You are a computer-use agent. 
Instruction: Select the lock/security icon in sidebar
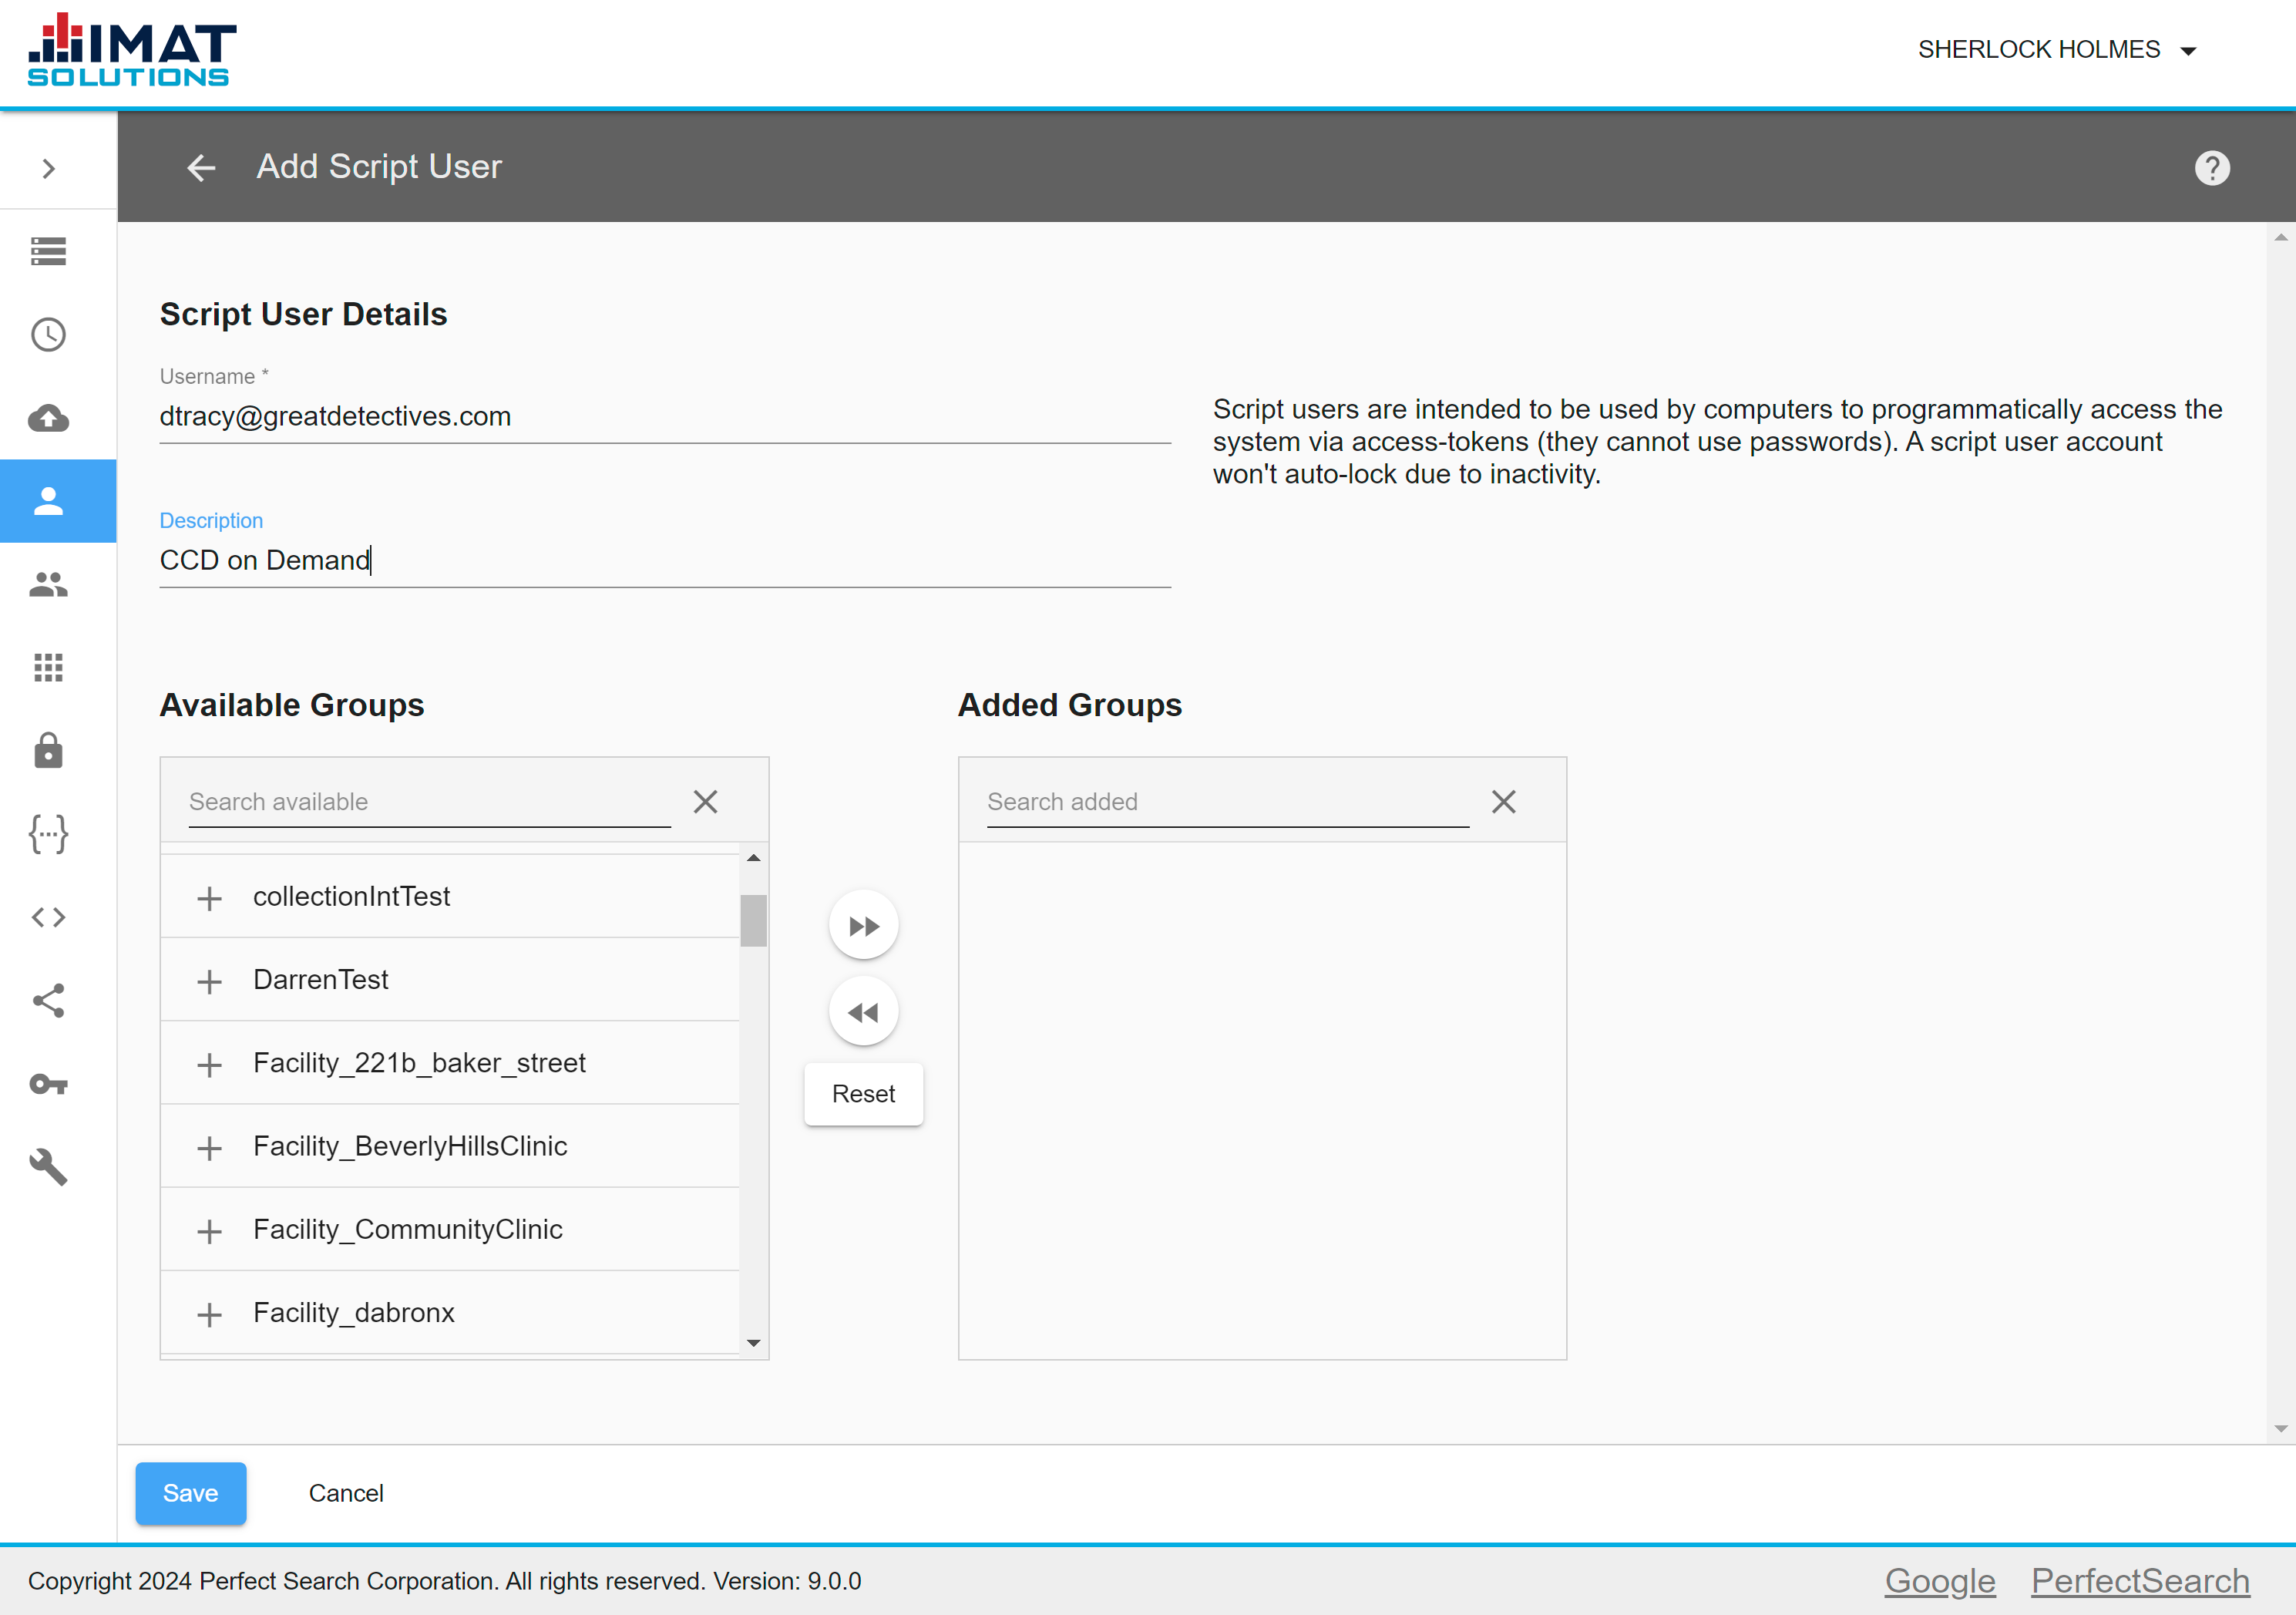click(x=47, y=750)
